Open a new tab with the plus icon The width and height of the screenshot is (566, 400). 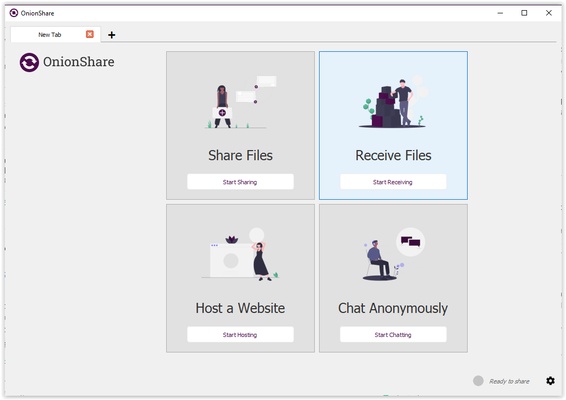coord(112,35)
